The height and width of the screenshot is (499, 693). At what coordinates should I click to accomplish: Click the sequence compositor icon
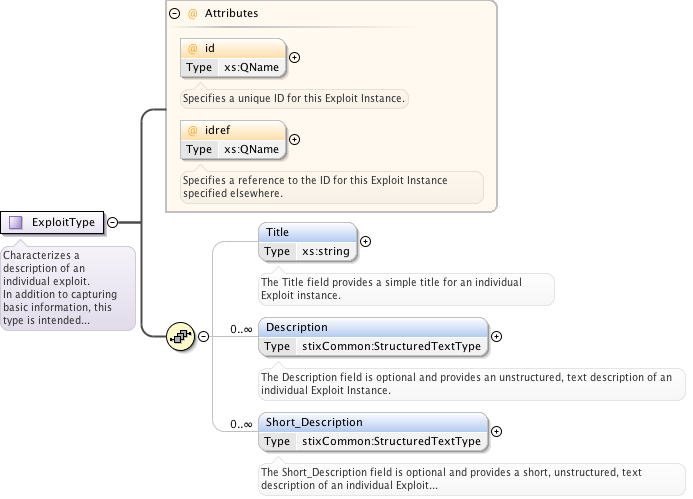tap(181, 336)
